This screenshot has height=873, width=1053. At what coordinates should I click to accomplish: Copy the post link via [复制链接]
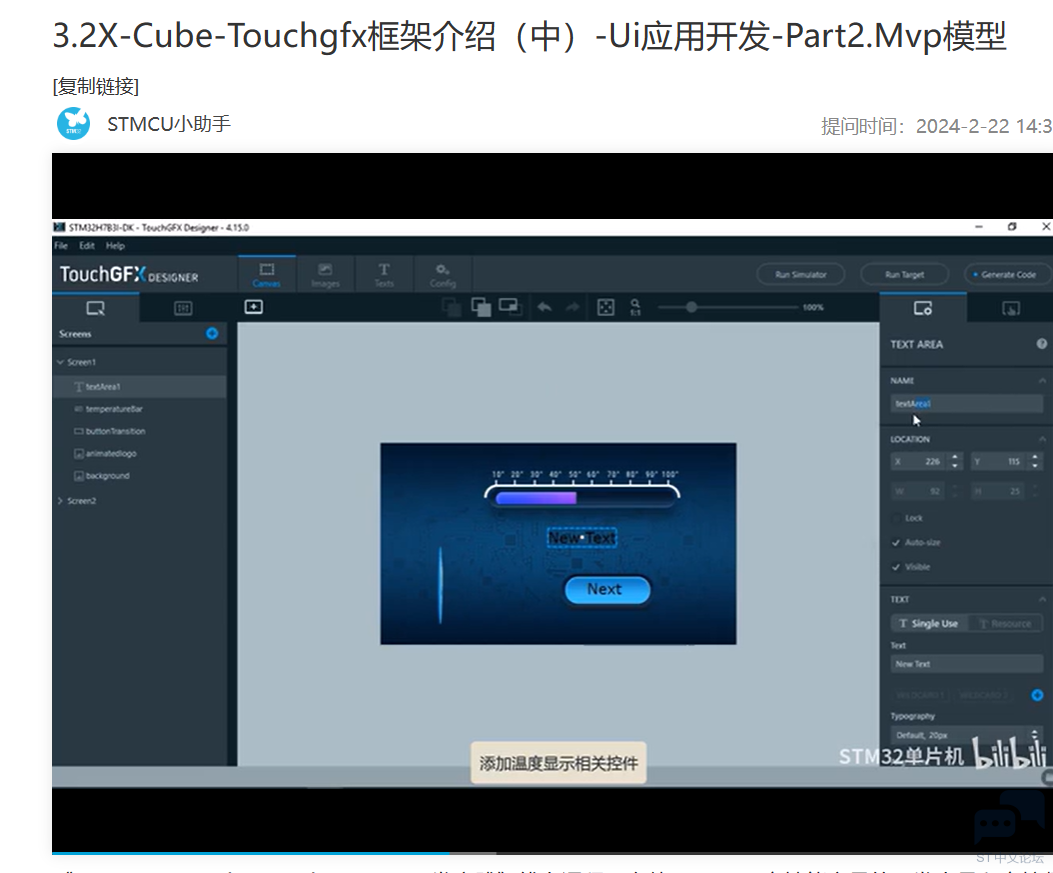click(x=96, y=86)
